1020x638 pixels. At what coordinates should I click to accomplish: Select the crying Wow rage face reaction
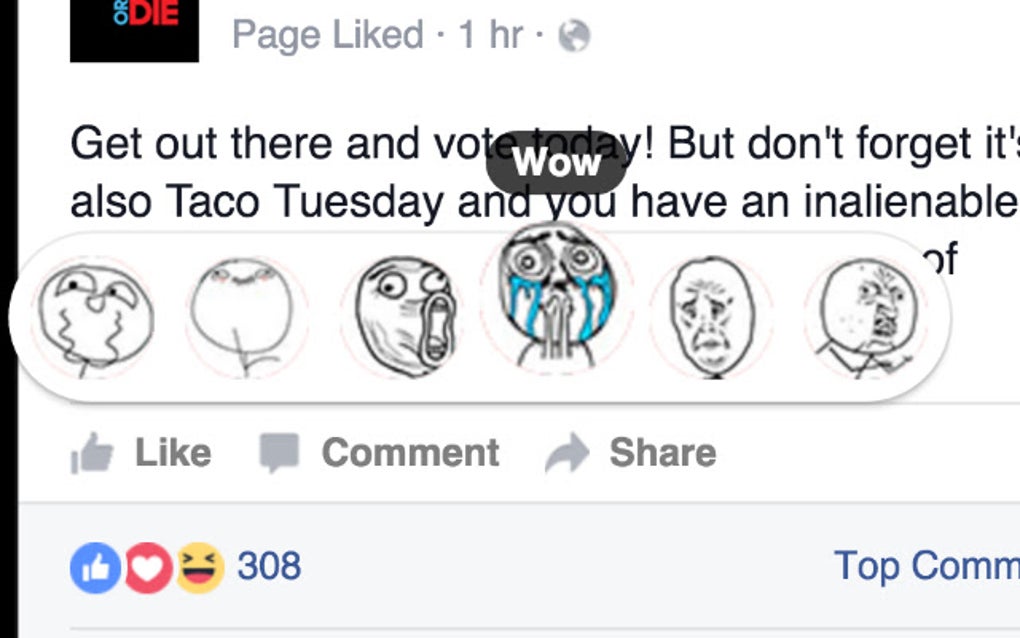coord(557,300)
